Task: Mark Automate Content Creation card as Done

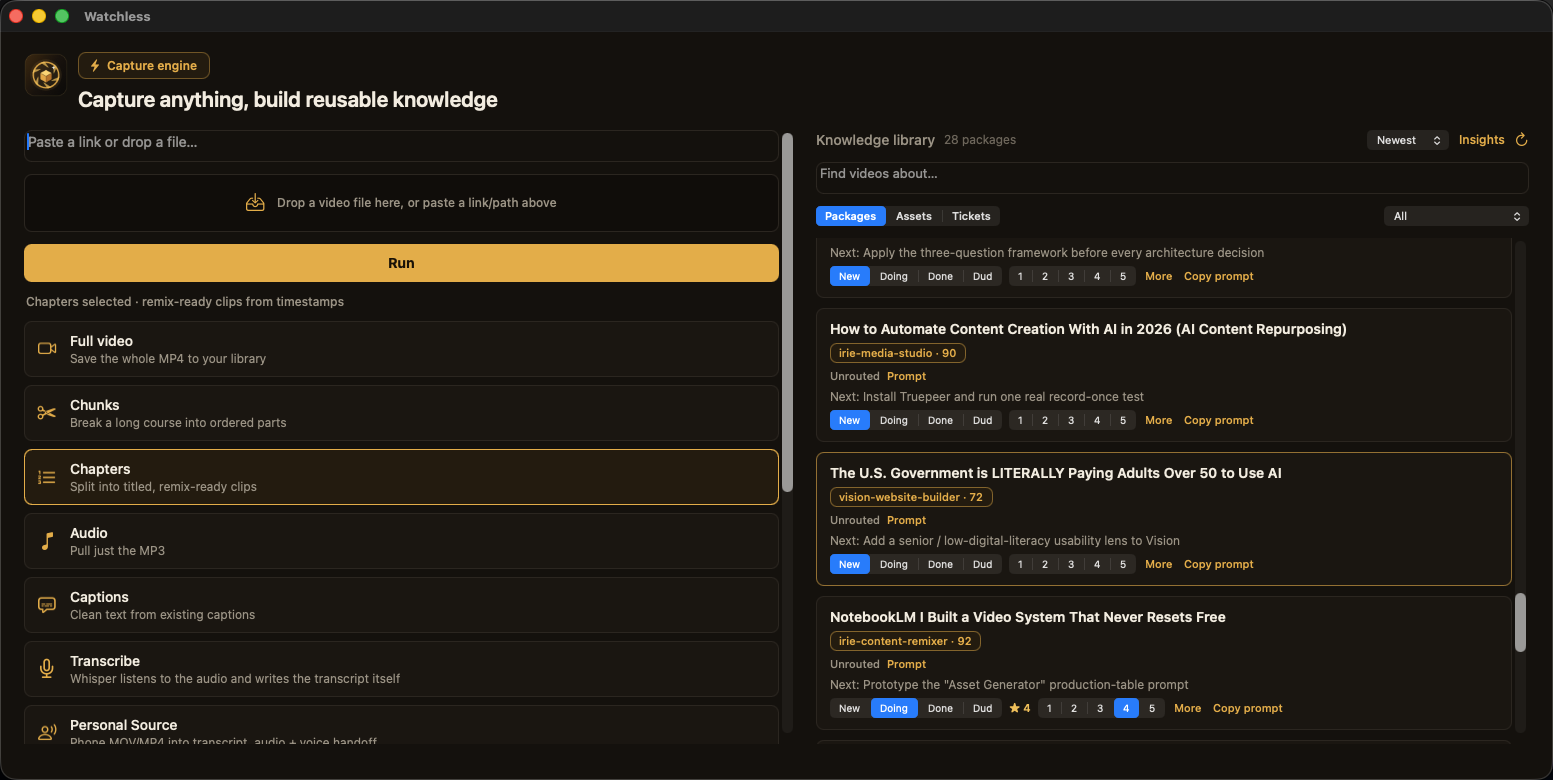Action: click(940, 420)
